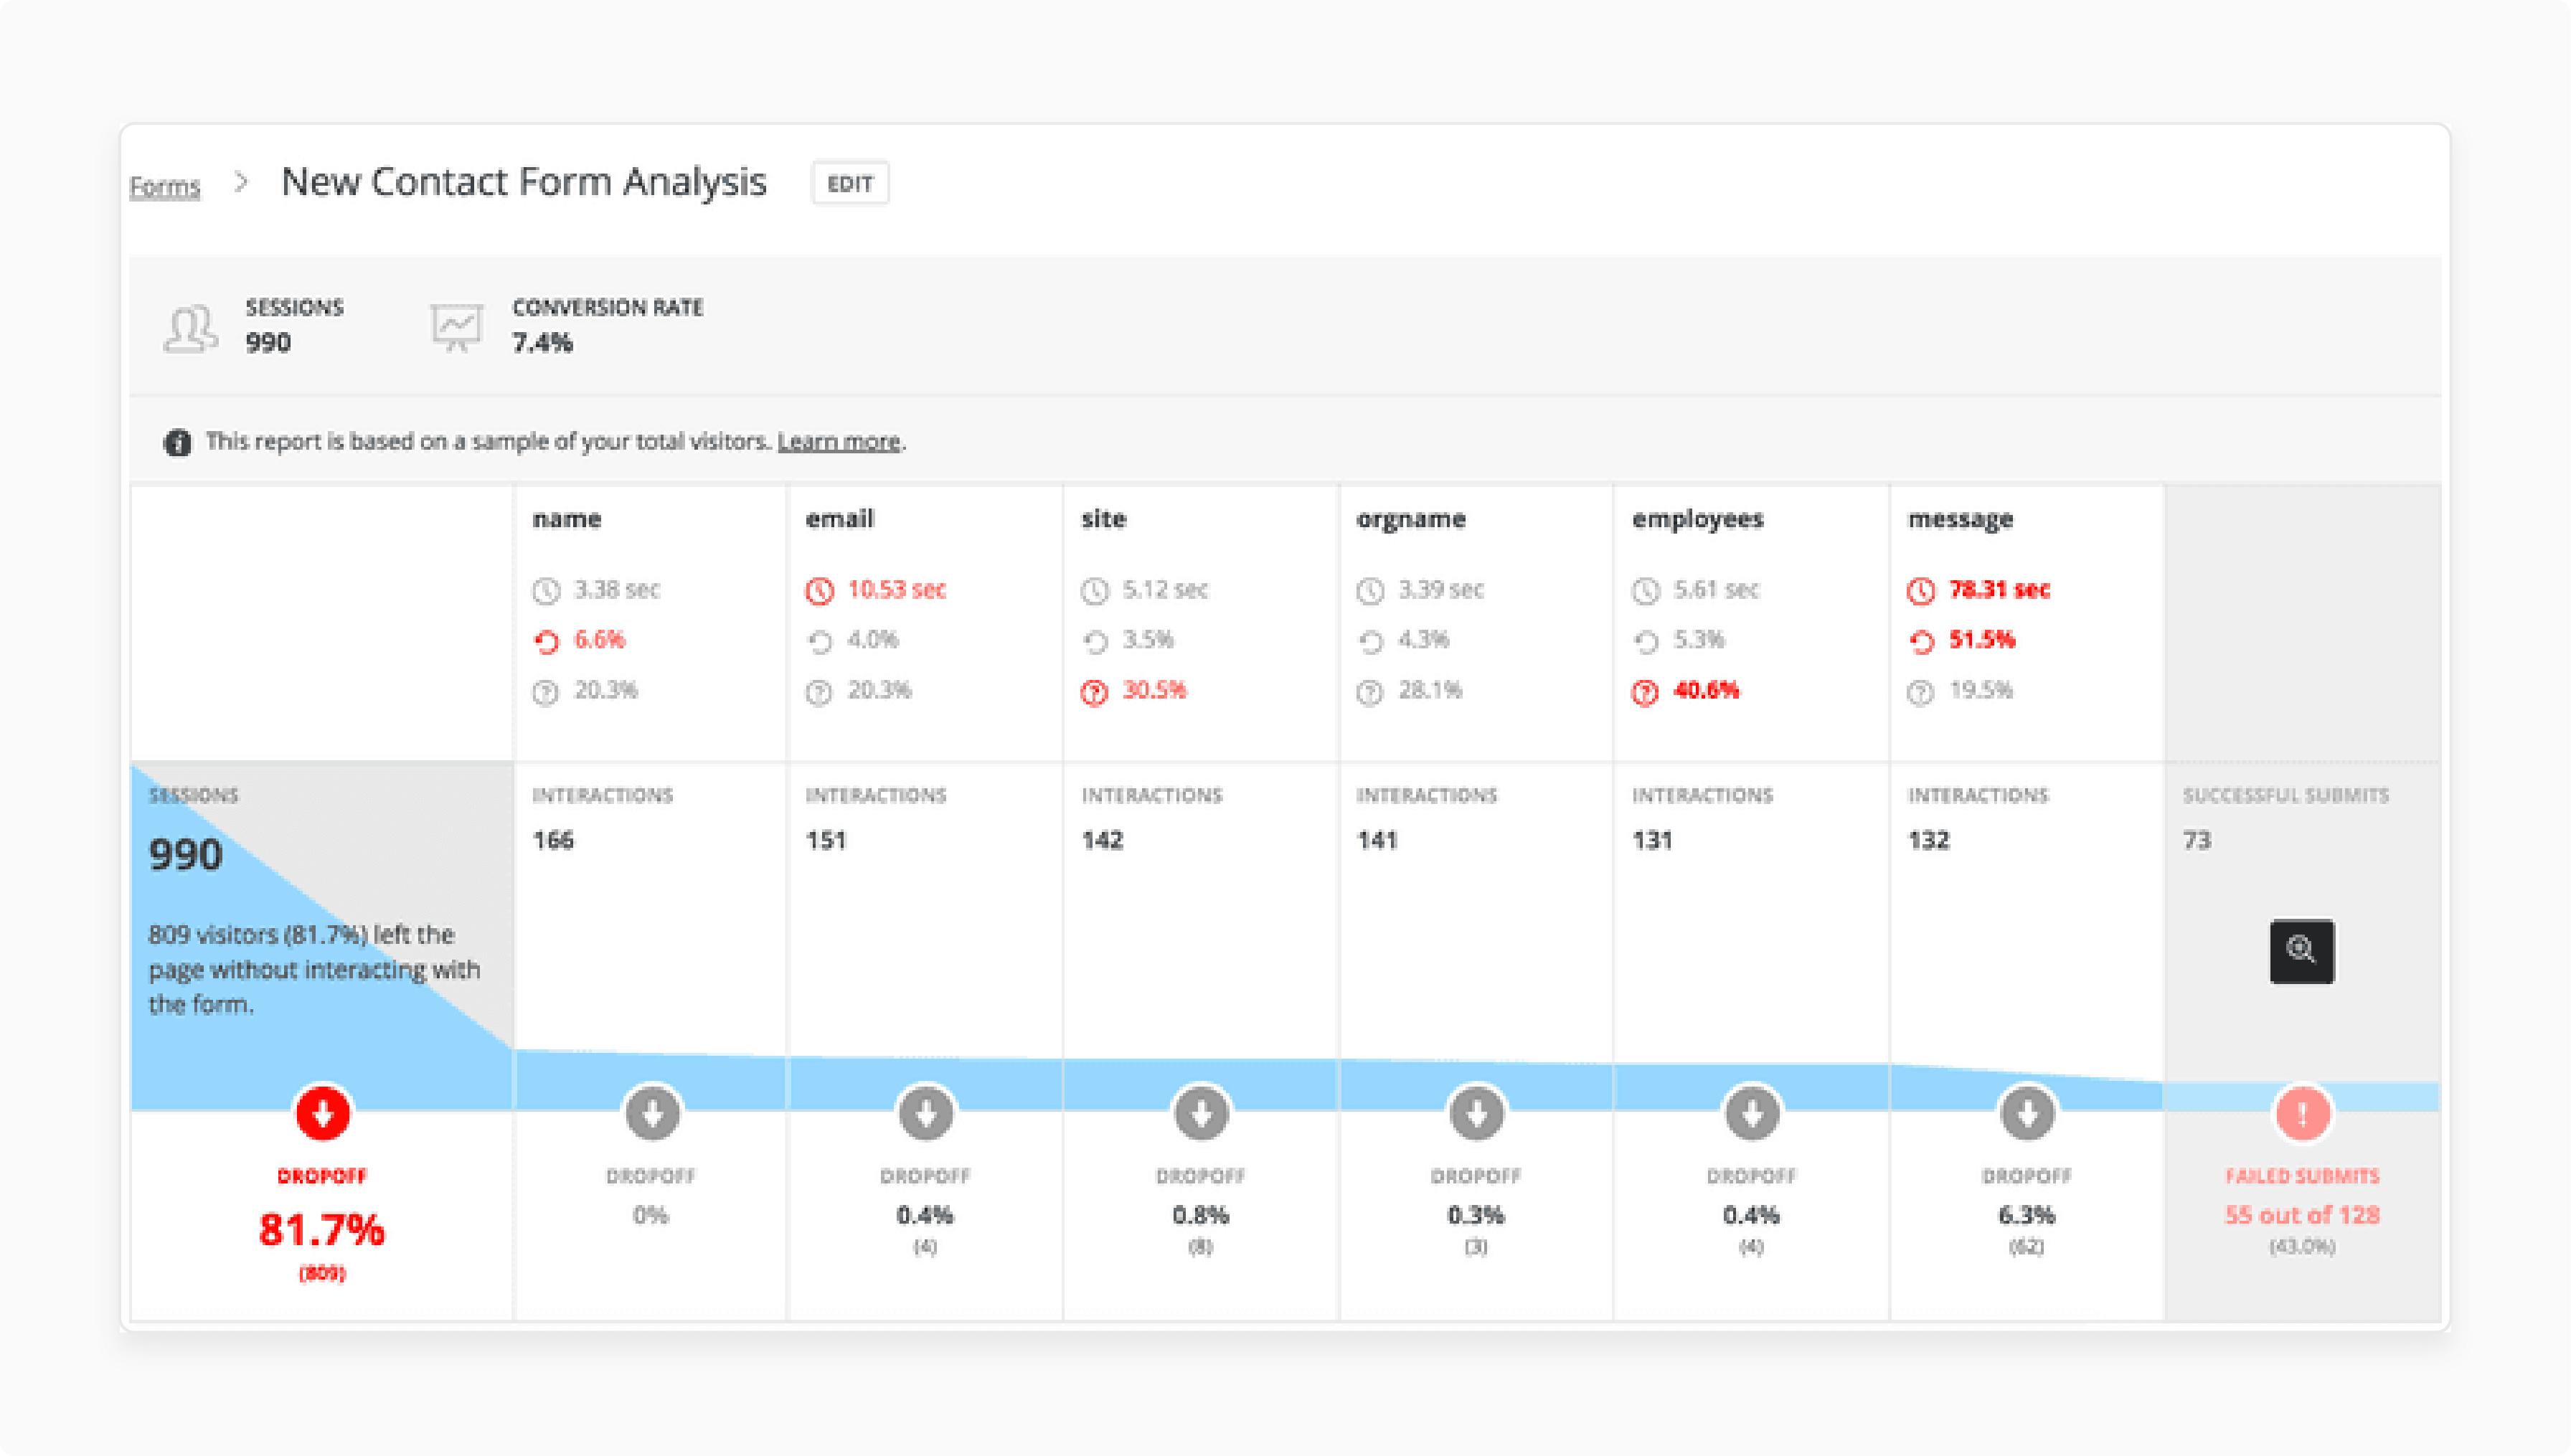
Task: Click the red question icon beside 30.5%
Action: pos(1095,692)
